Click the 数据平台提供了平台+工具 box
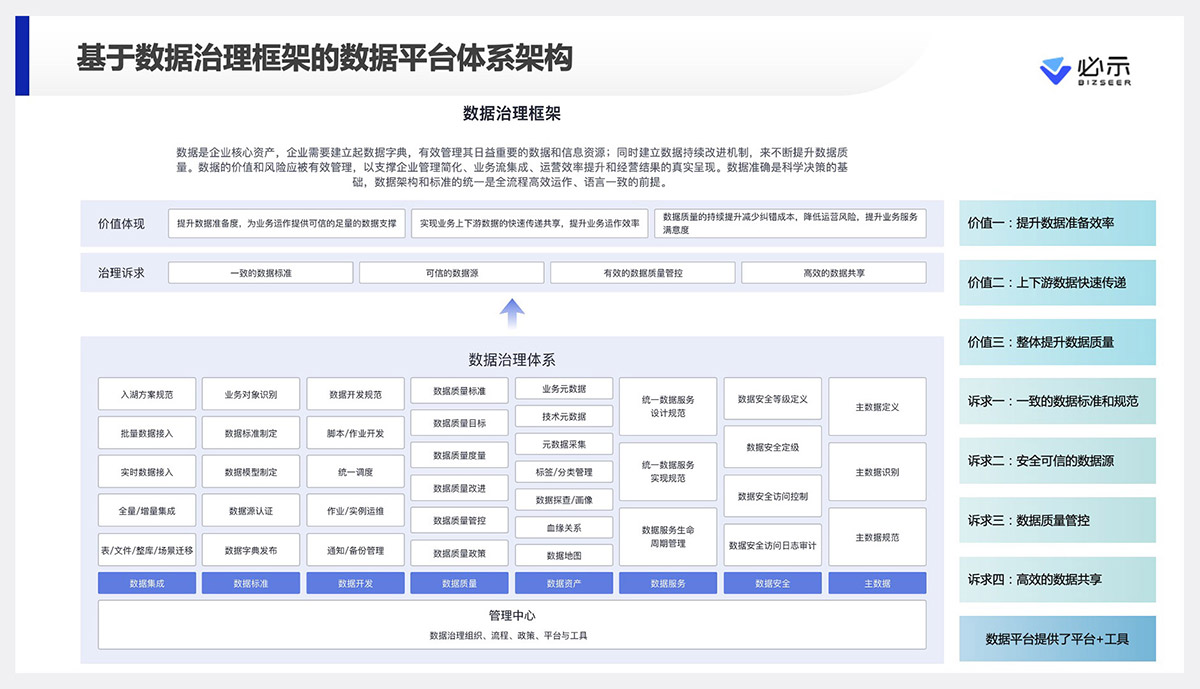 [1057, 639]
